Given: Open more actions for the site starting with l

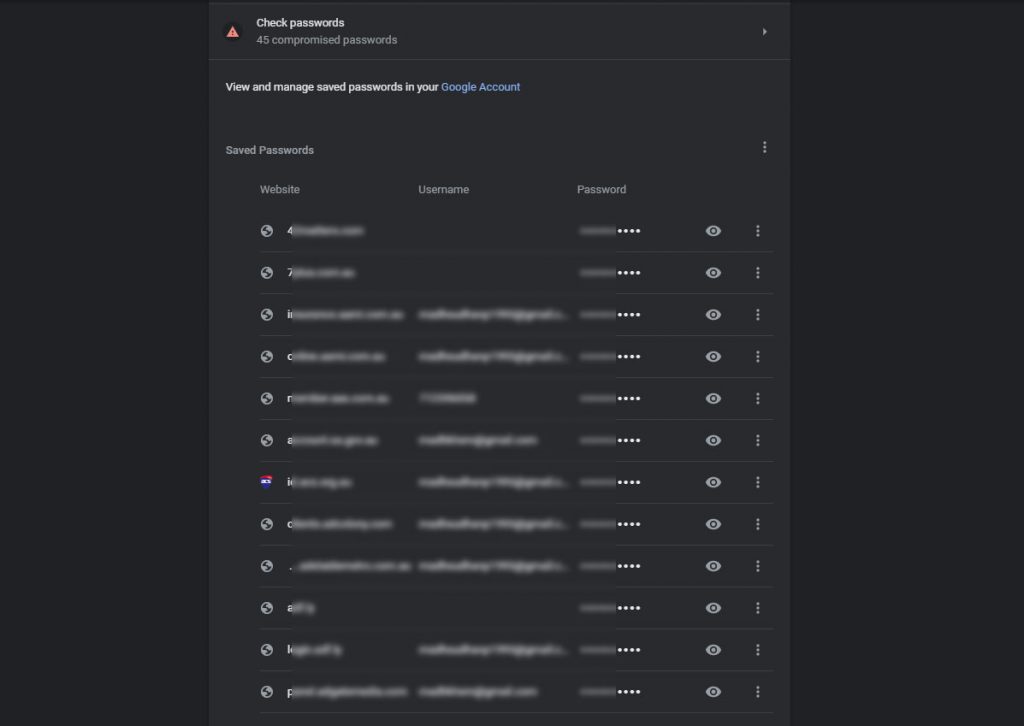Looking at the screenshot, I should [758, 650].
